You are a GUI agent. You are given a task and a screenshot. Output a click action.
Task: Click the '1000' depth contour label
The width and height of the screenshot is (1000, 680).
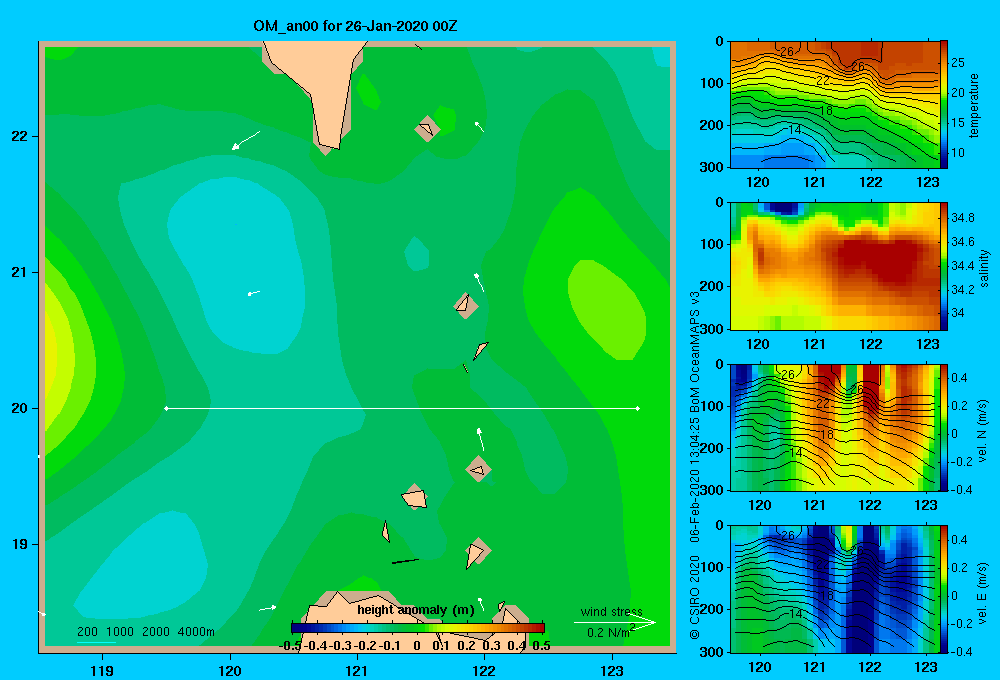(120, 632)
